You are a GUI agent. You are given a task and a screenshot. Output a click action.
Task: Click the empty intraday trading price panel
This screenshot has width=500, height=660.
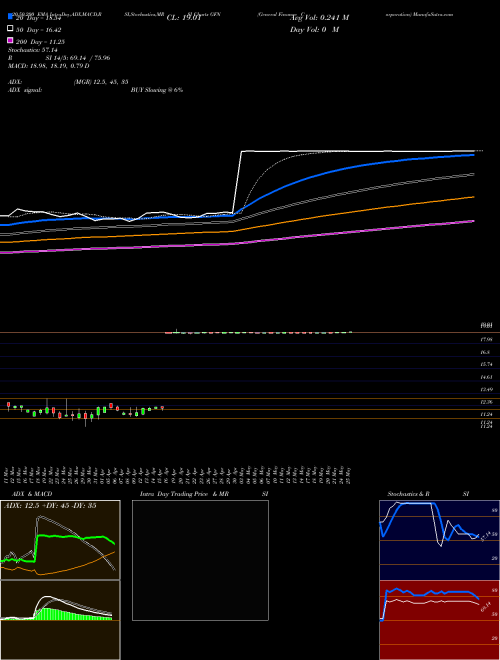[200, 560]
